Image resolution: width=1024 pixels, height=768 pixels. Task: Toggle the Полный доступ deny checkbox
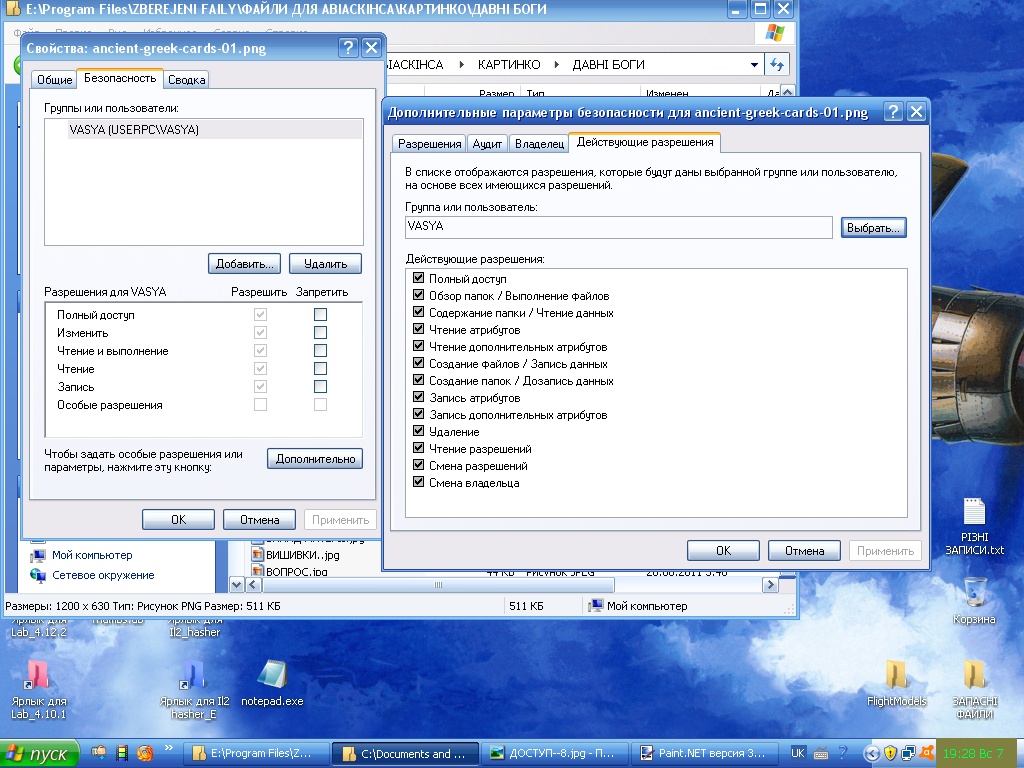click(320, 315)
